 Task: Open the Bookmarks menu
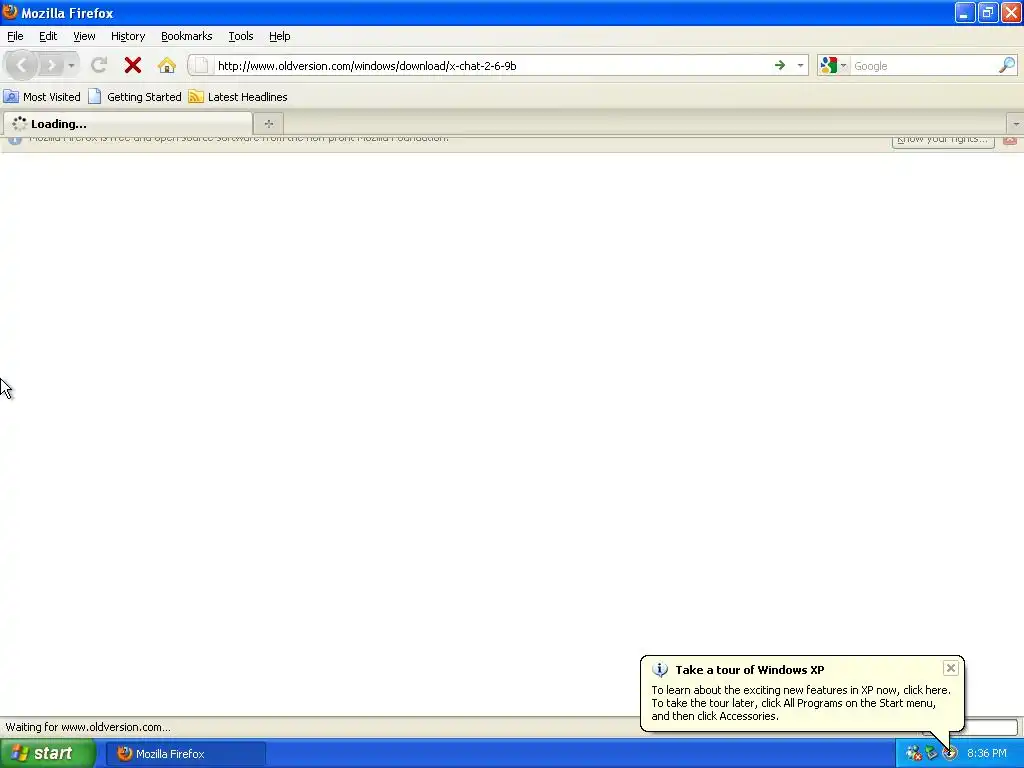click(x=187, y=37)
